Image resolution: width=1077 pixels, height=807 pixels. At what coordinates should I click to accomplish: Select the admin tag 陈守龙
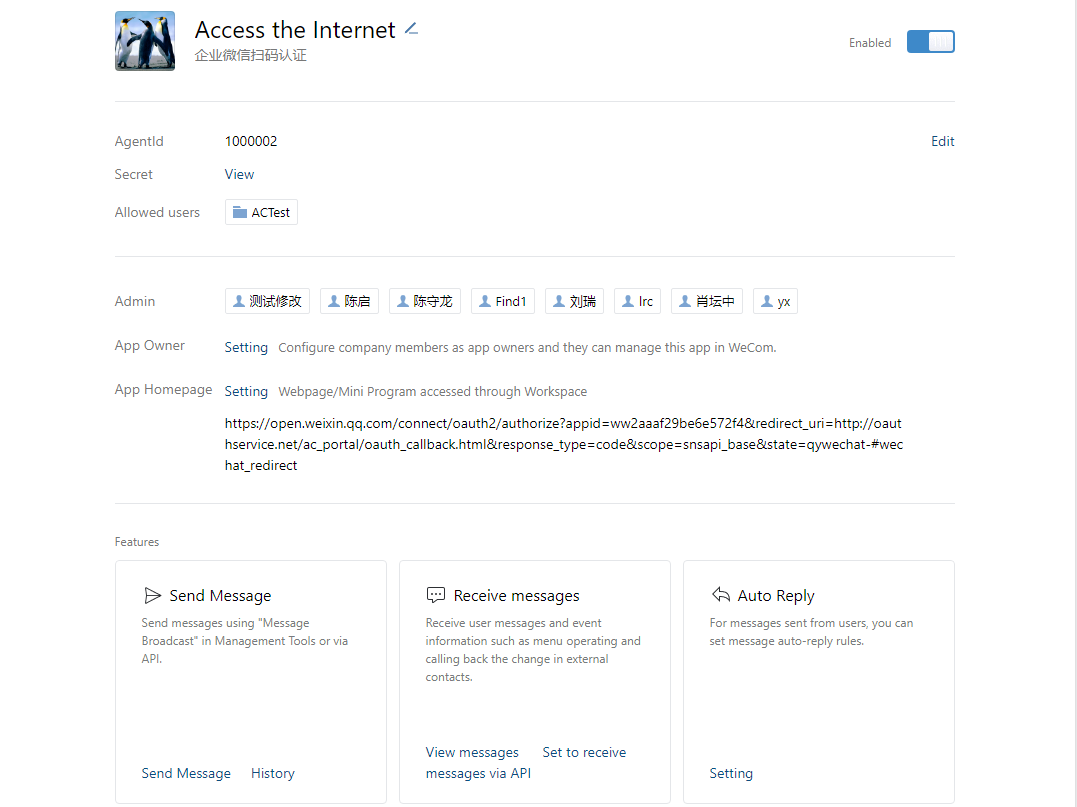425,301
